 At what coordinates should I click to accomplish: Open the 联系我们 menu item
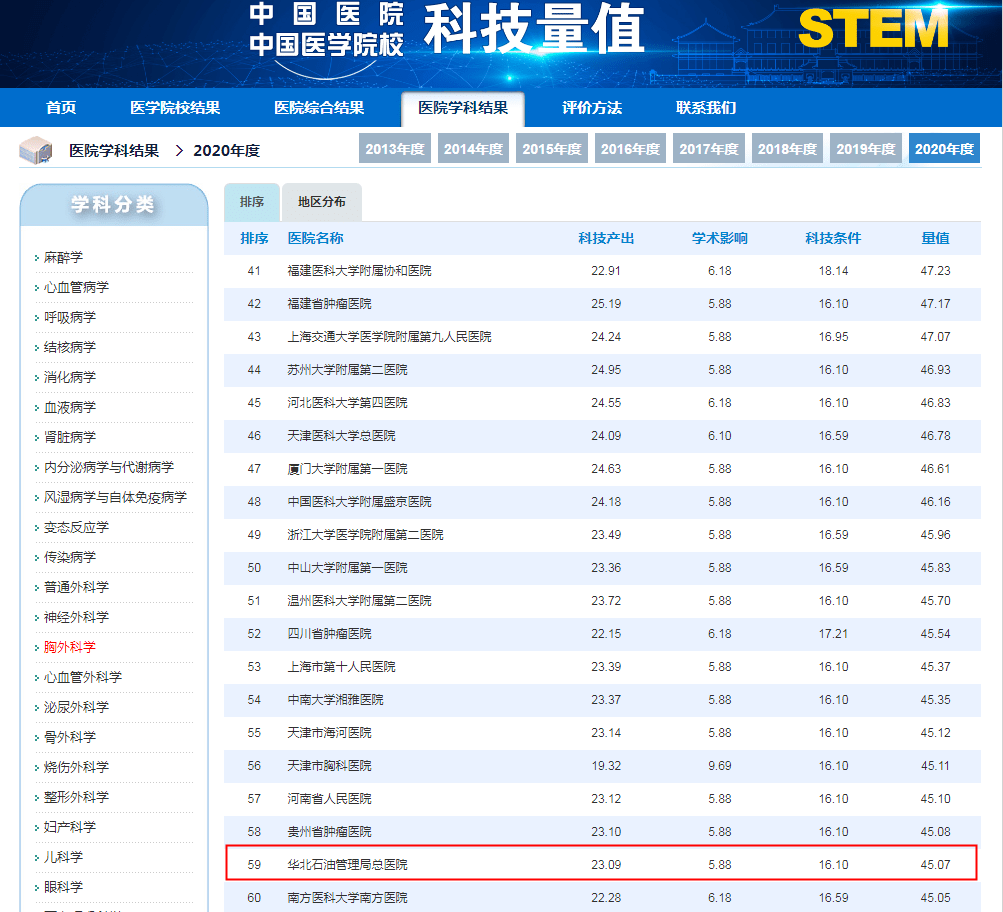point(706,108)
